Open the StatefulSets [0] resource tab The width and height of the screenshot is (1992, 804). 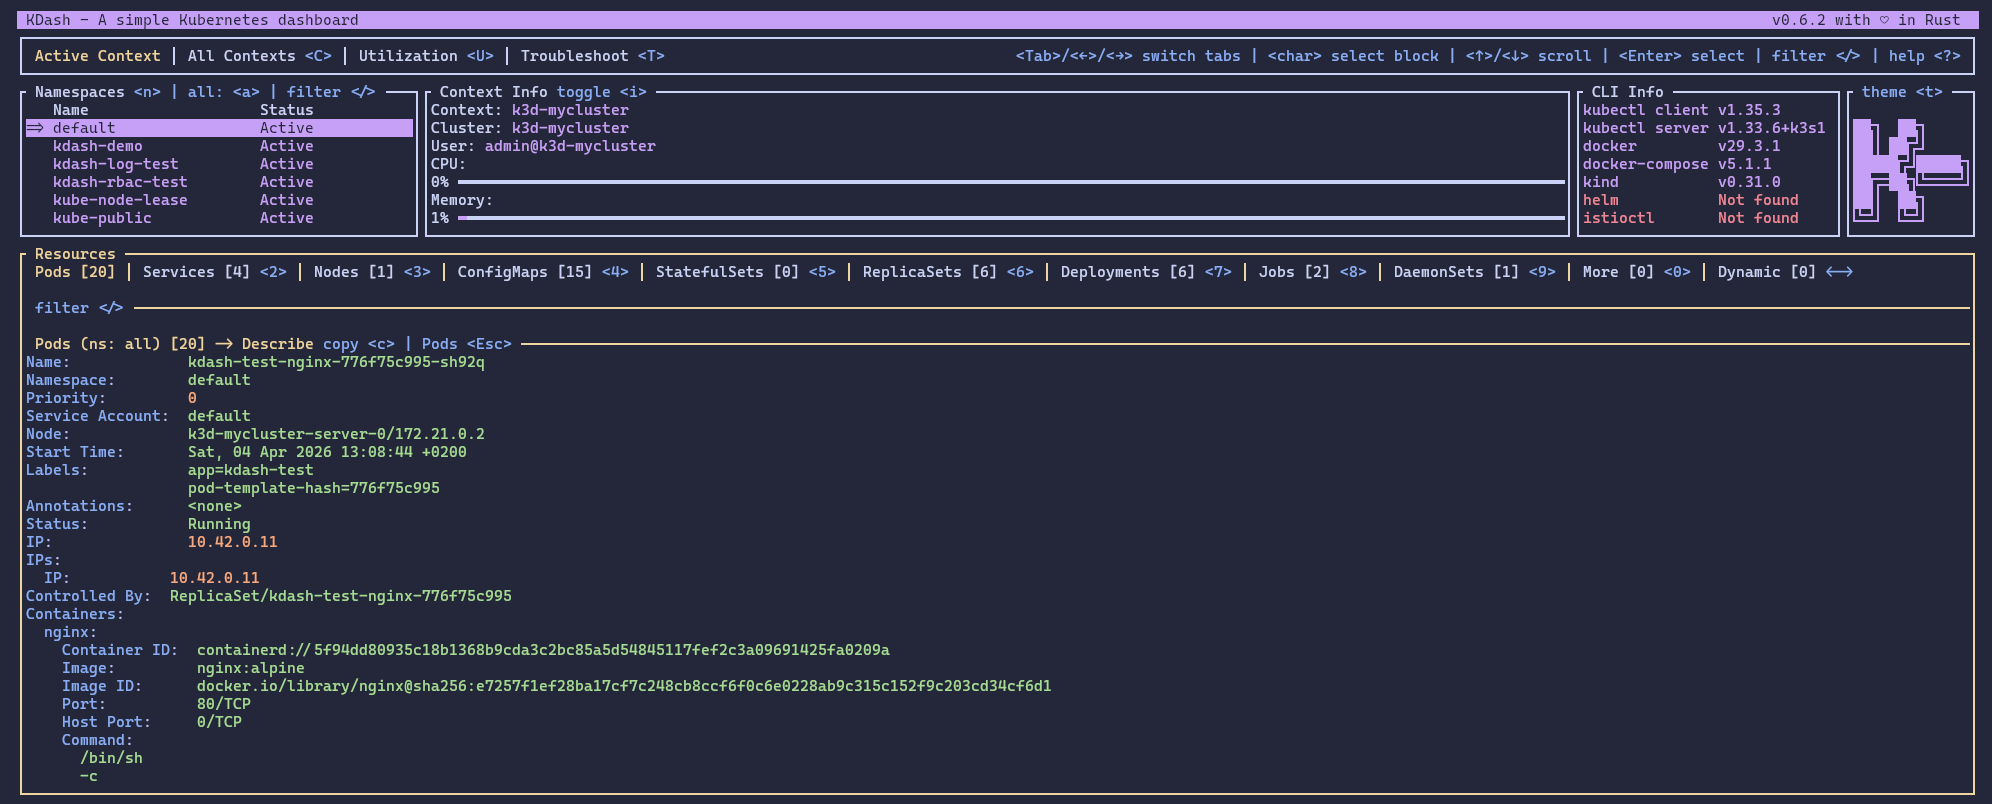pyautogui.click(x=745, y=272)
